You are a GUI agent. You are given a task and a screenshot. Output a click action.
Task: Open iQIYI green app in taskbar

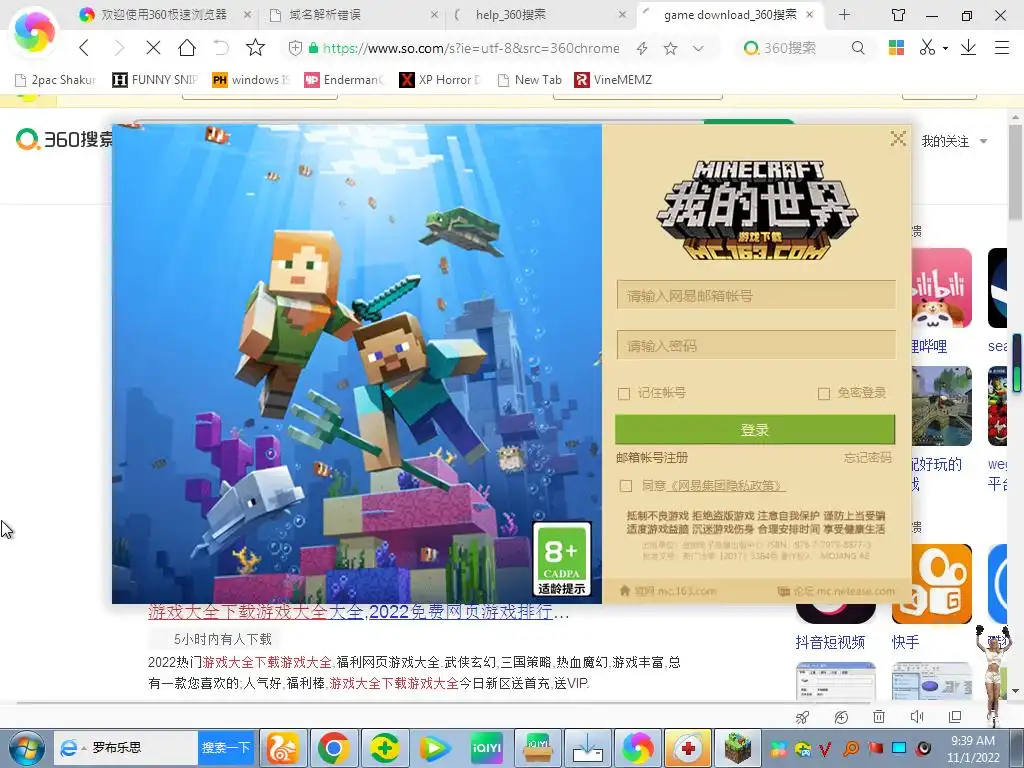[487, 748]
